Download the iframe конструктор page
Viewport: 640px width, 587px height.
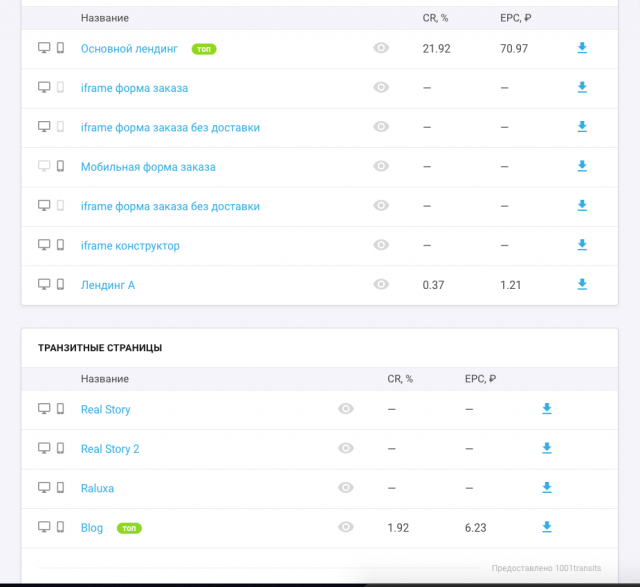coord(582,245)
